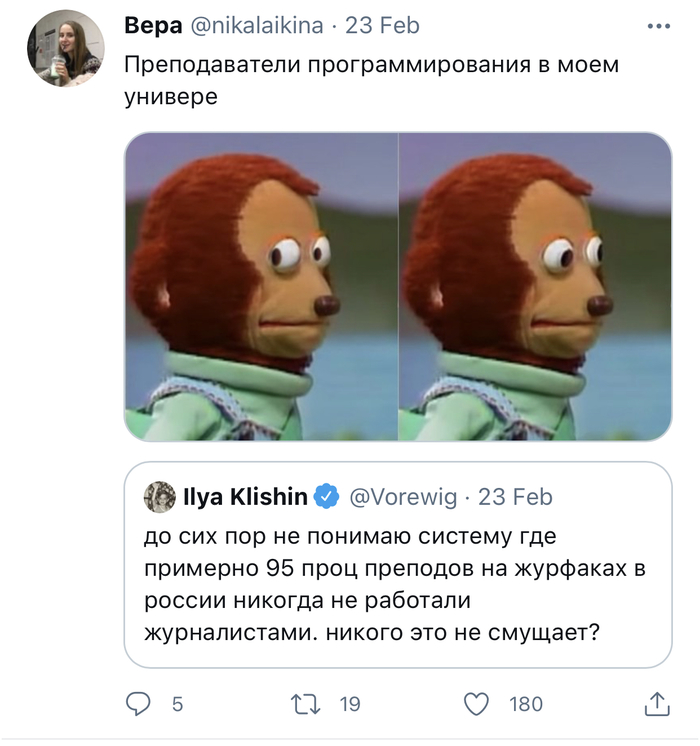Click the reply speech bubble icon

[x=137, y=705]
